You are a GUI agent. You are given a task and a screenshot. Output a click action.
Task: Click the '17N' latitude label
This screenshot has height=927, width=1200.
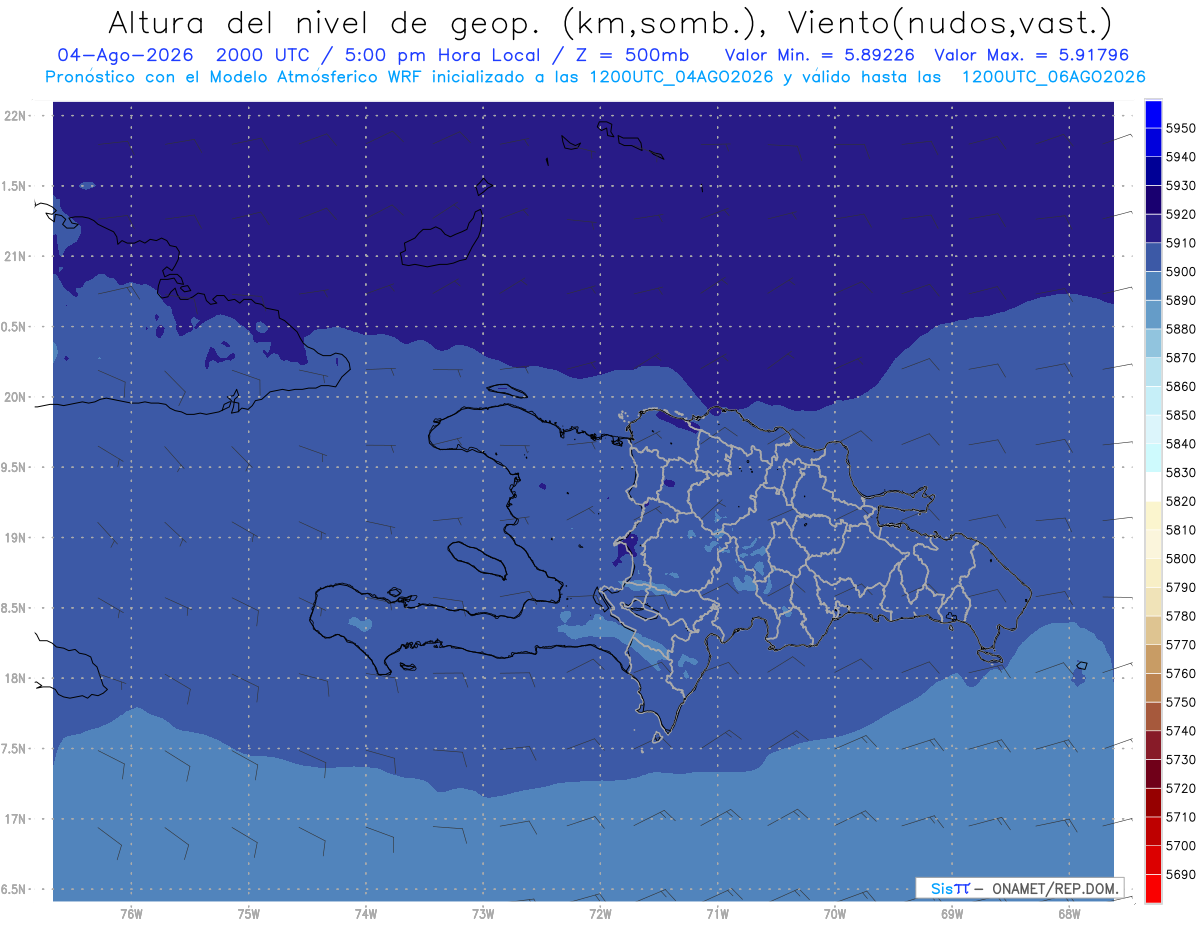click(x=14, y=819)
